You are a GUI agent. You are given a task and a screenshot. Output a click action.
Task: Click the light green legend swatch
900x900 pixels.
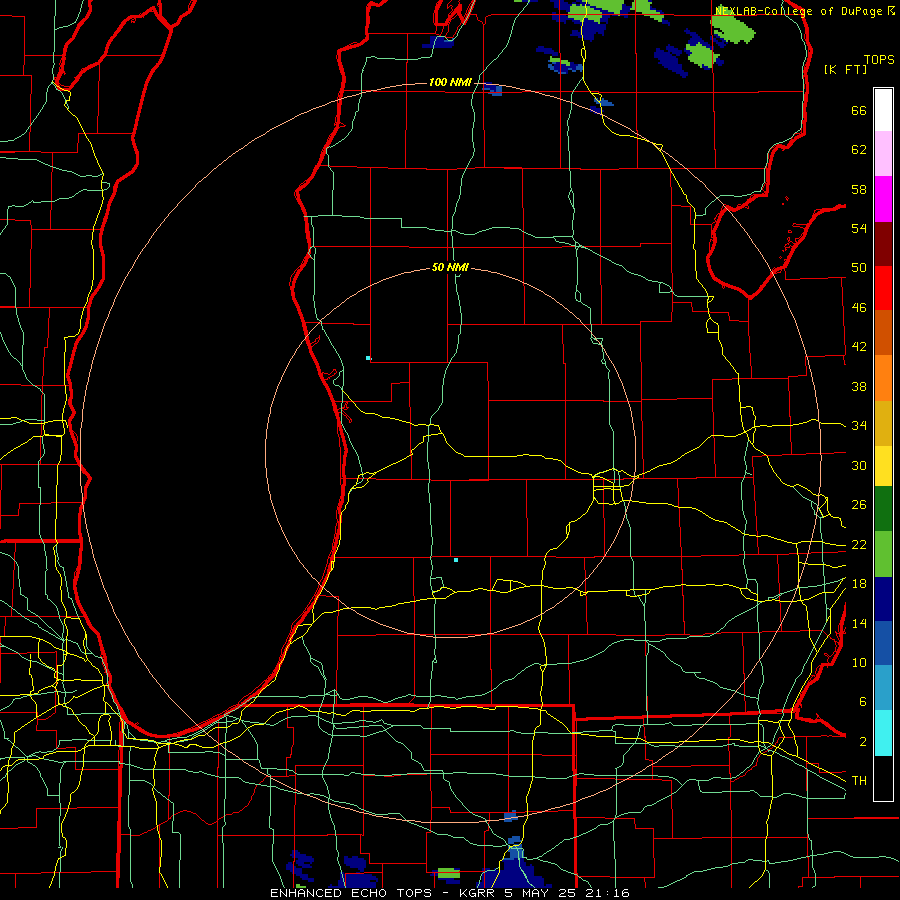click(883, 554)
